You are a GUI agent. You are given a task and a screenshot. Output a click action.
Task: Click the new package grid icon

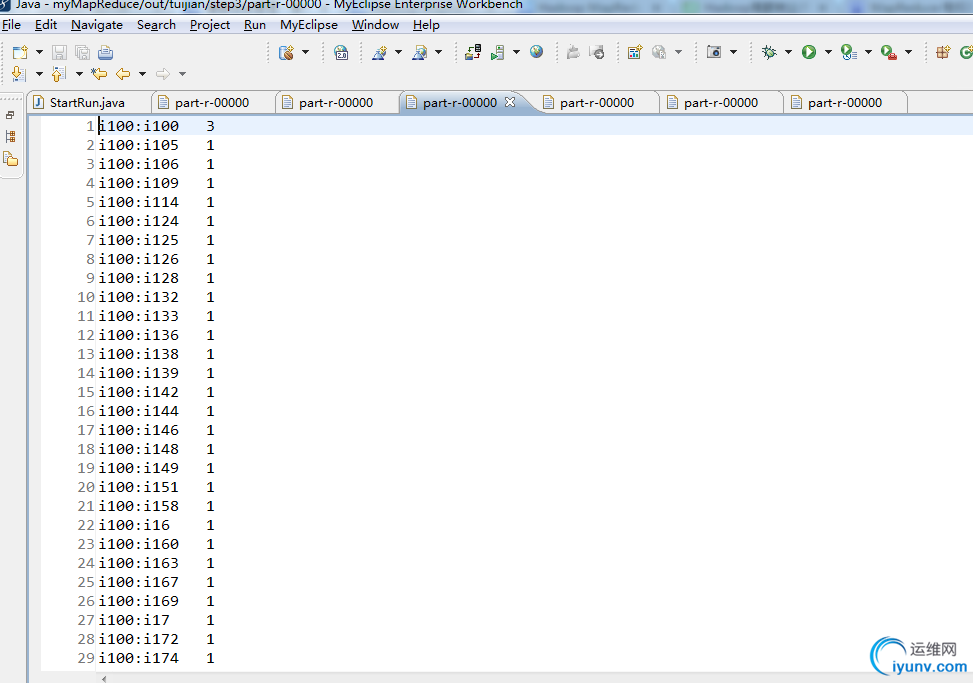click(x=943, y=52)
